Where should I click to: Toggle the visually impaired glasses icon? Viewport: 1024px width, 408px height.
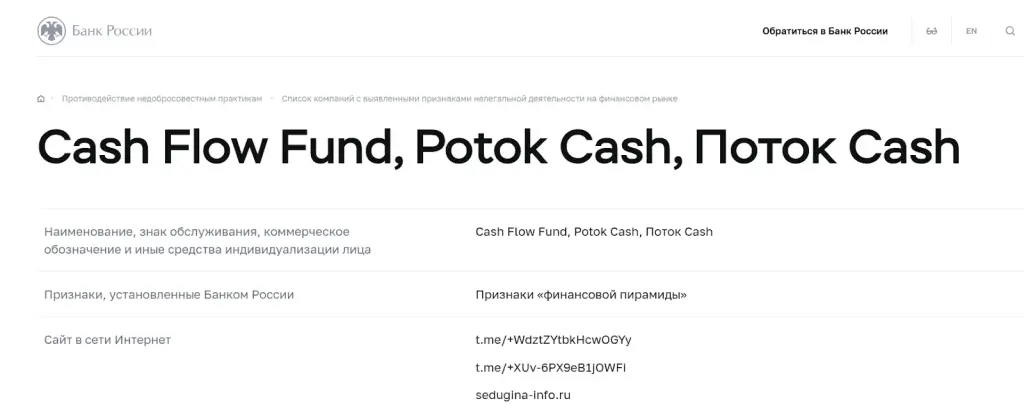(931, 31)
